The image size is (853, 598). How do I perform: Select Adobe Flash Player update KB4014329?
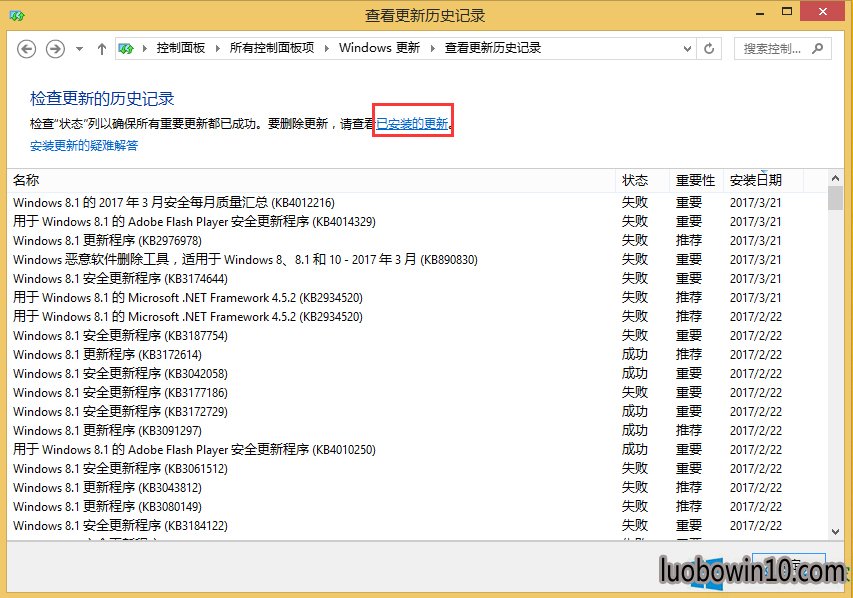coord(417,221)
